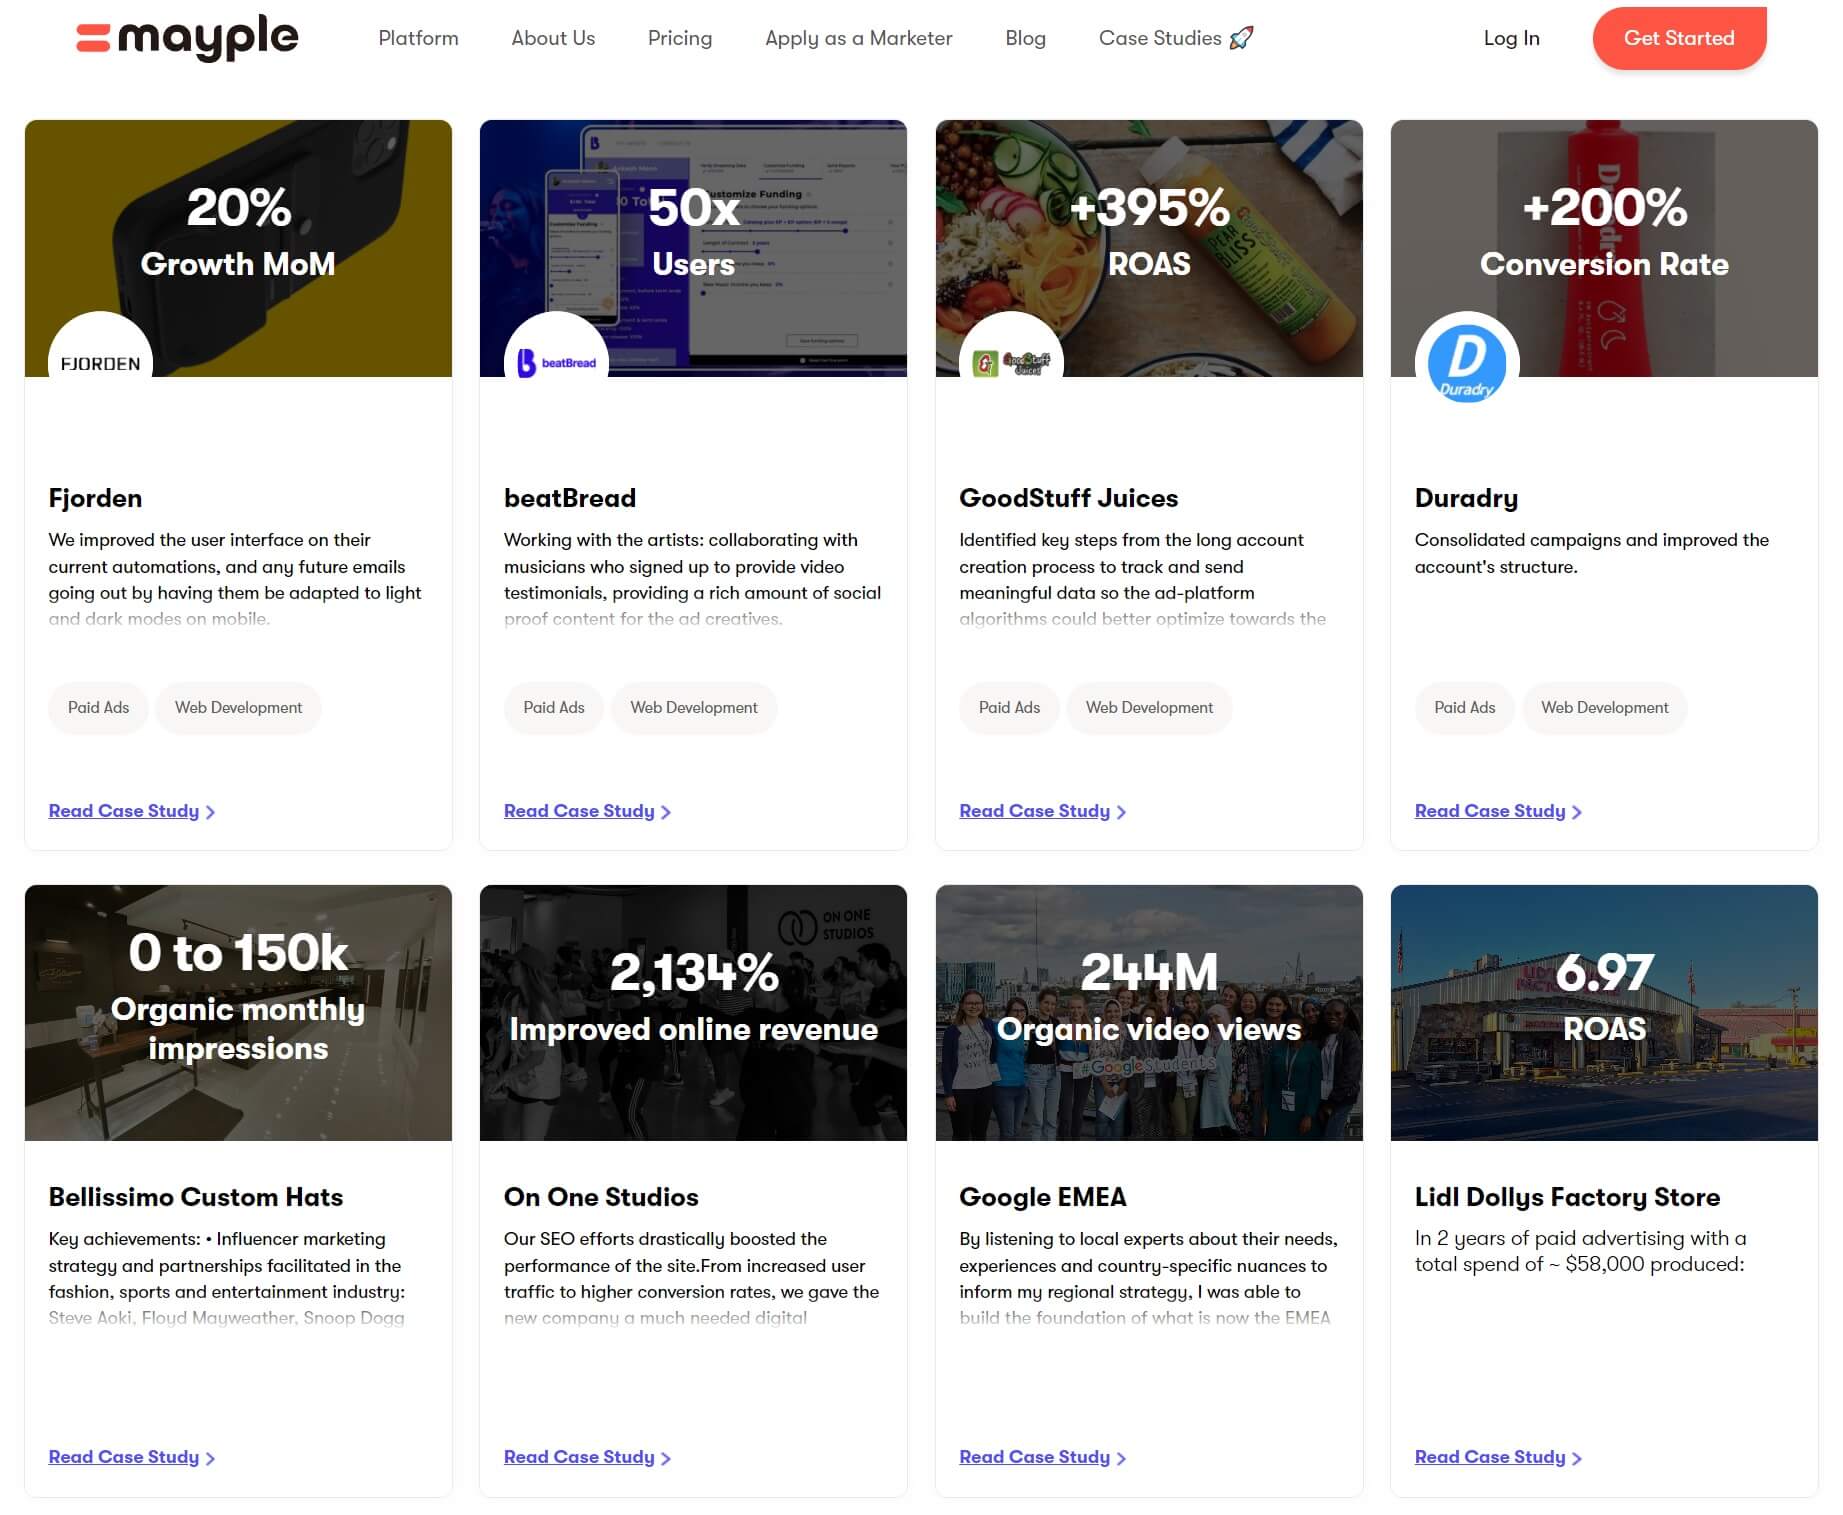Click the rocket icon beside Case Studies
Screen dimensions: 1843x1515
point(1241,38)
